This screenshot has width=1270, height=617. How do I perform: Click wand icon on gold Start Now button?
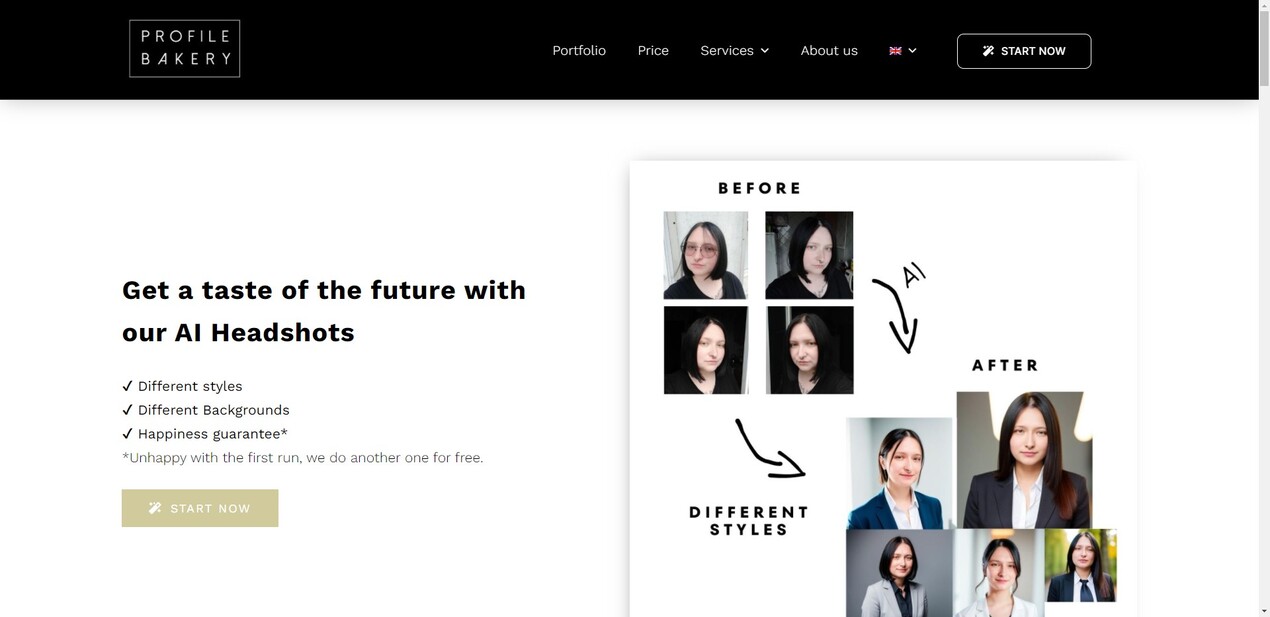tap(155, 508)
